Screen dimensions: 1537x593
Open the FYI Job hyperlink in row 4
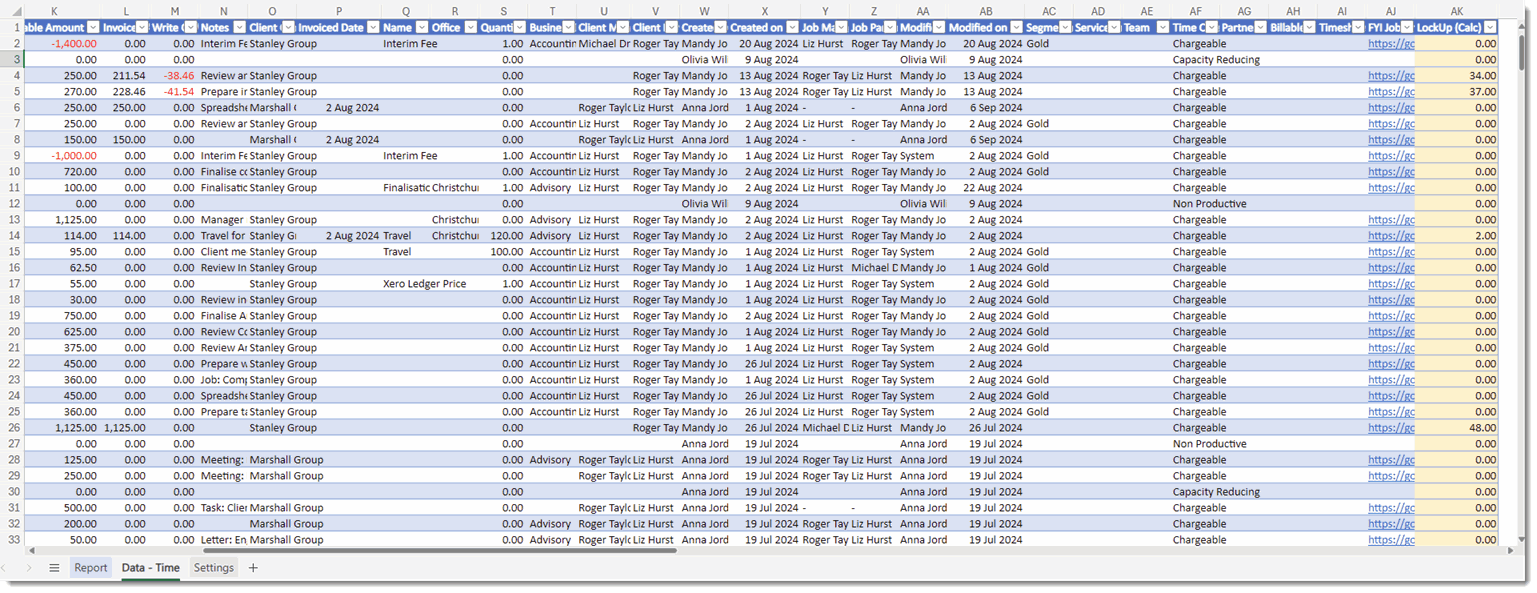[1390, 75]
